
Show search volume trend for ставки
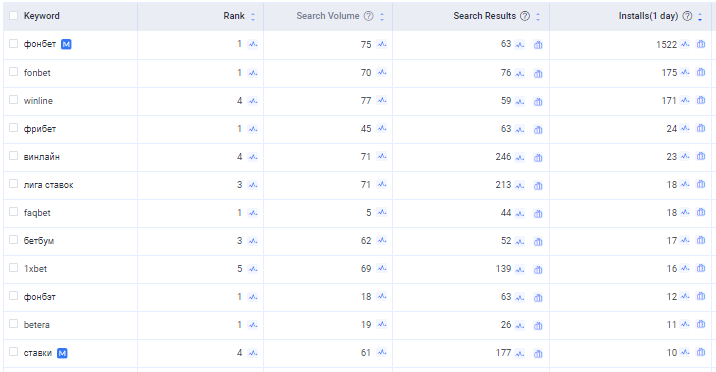click(382, 353)
